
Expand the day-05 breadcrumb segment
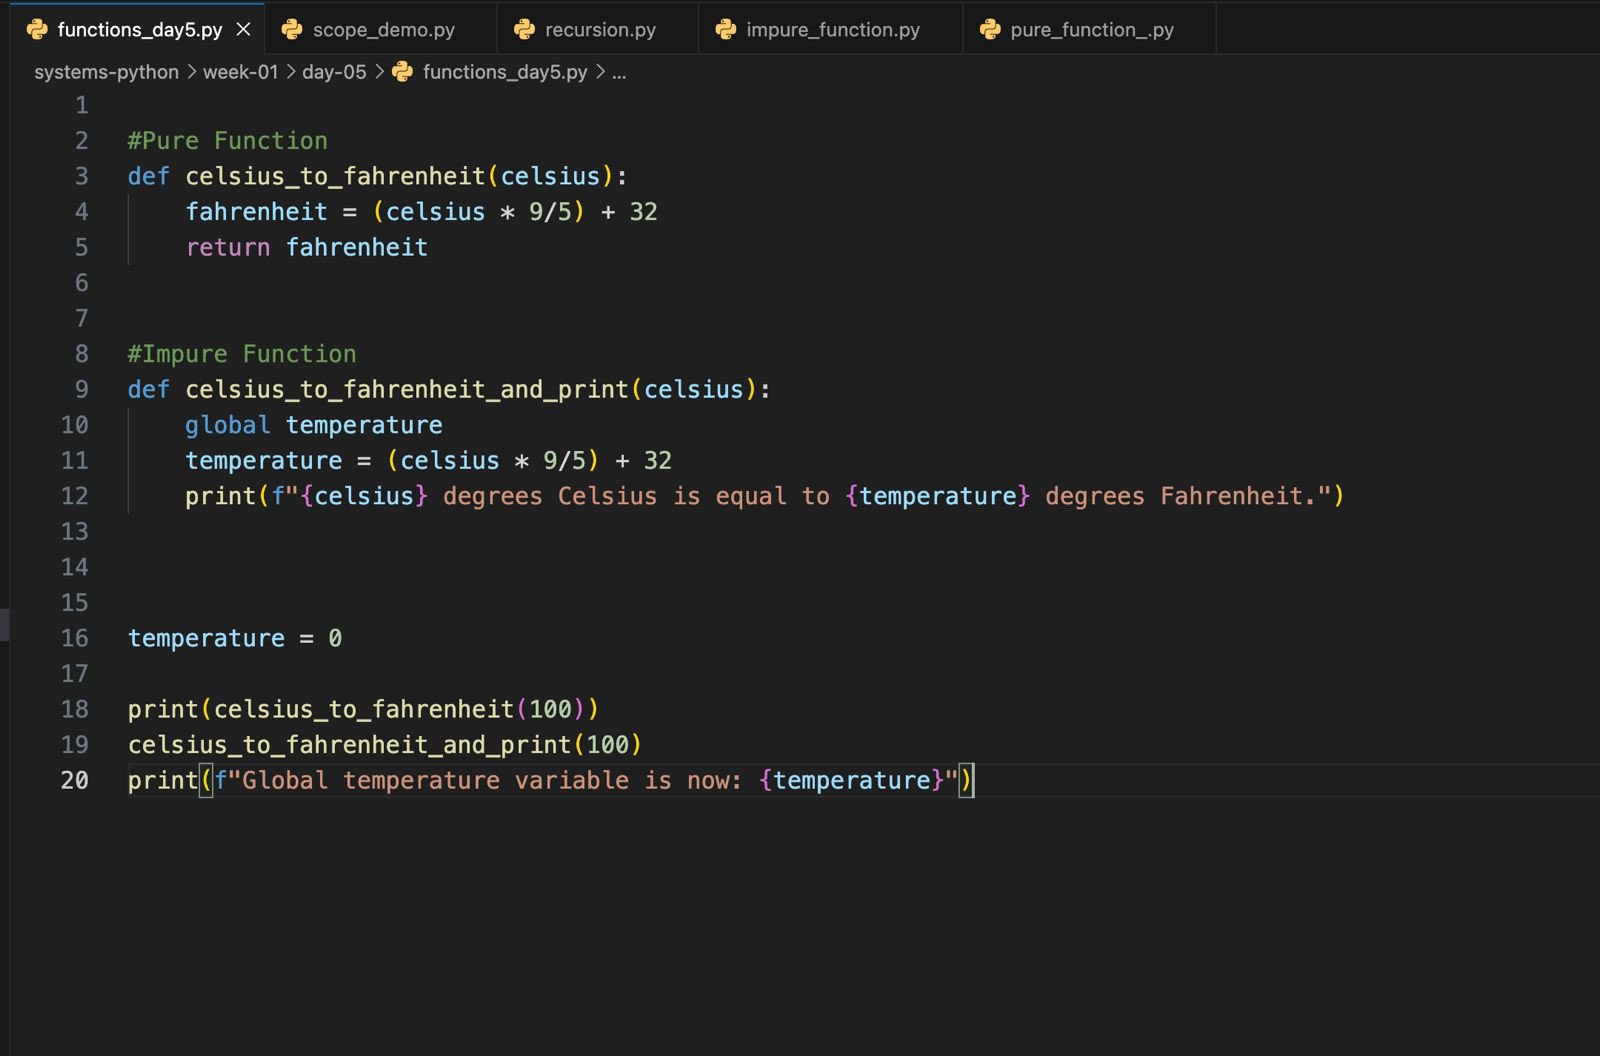coord(334,72)
